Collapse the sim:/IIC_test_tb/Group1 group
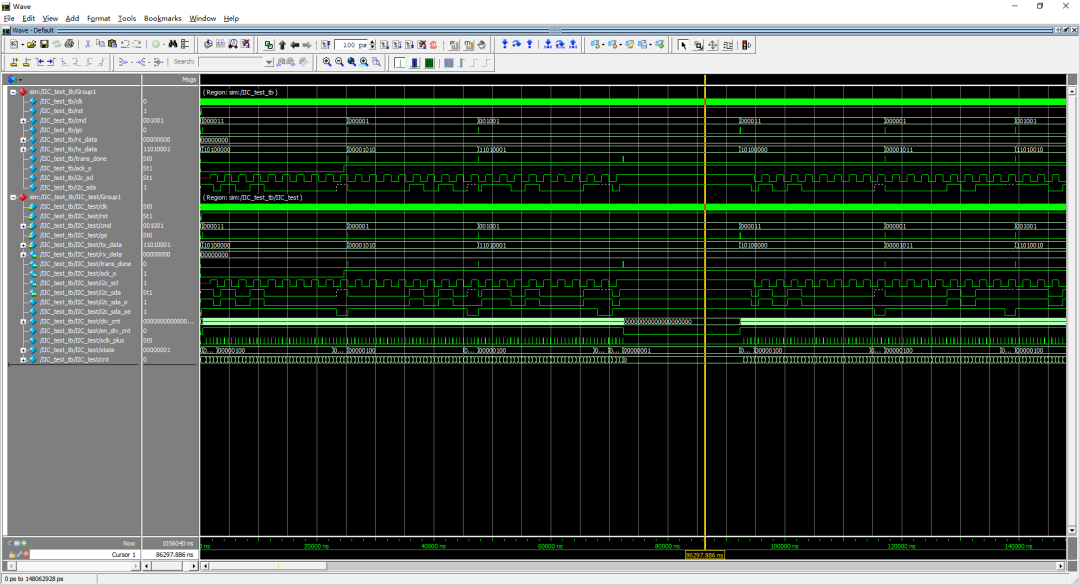 pyautogui.click(x=12, y=92)
